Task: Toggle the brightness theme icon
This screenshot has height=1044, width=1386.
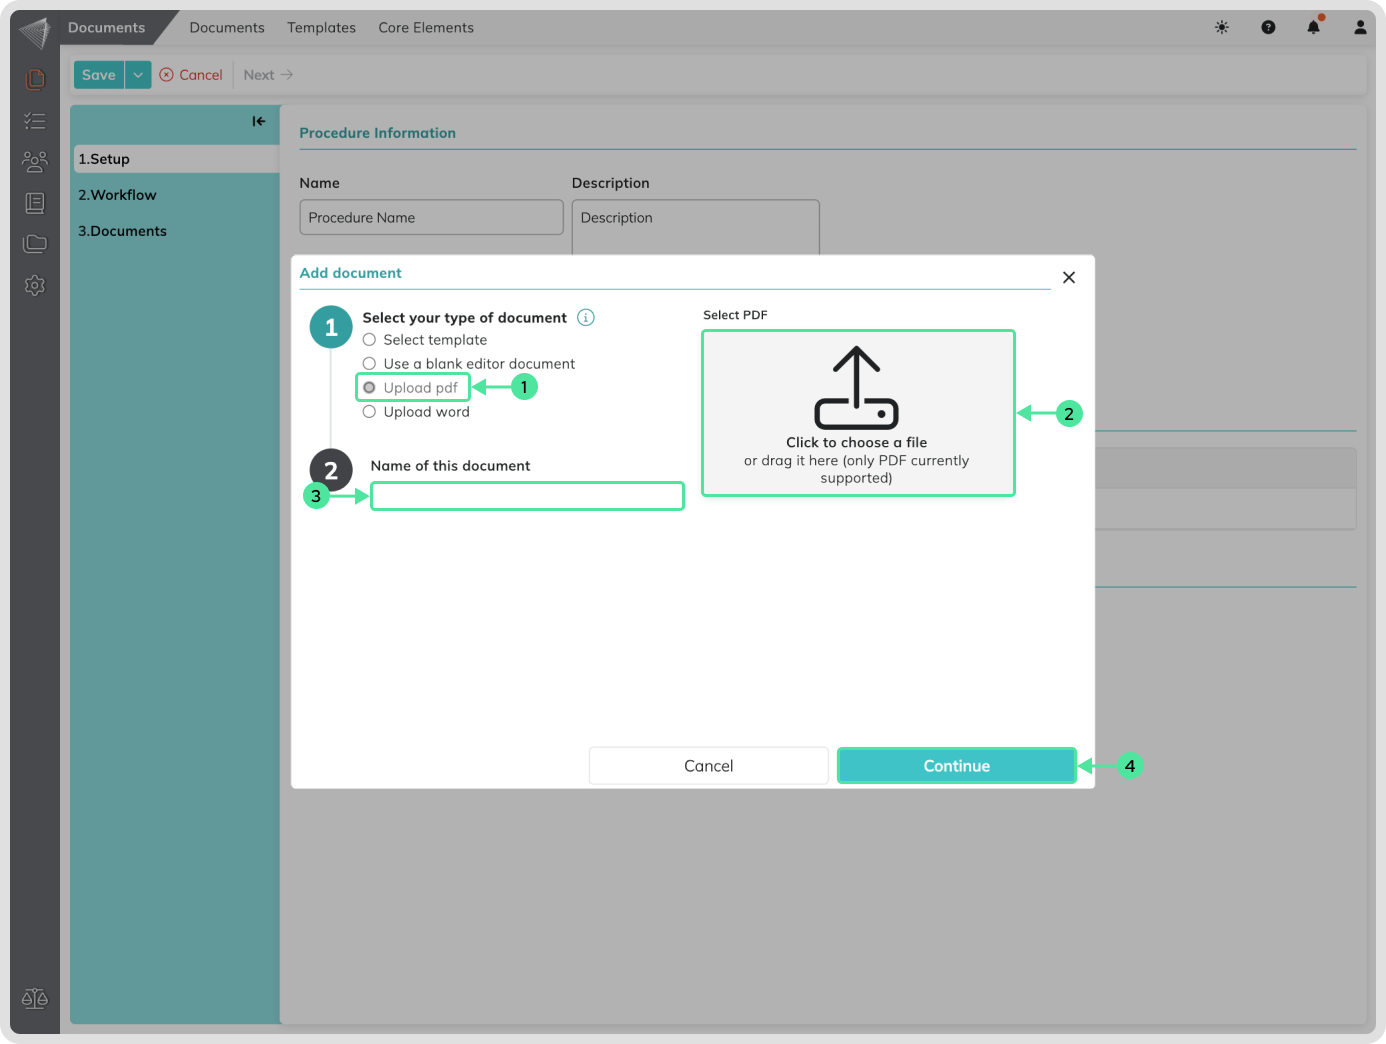Action: tap(1221, 28)
